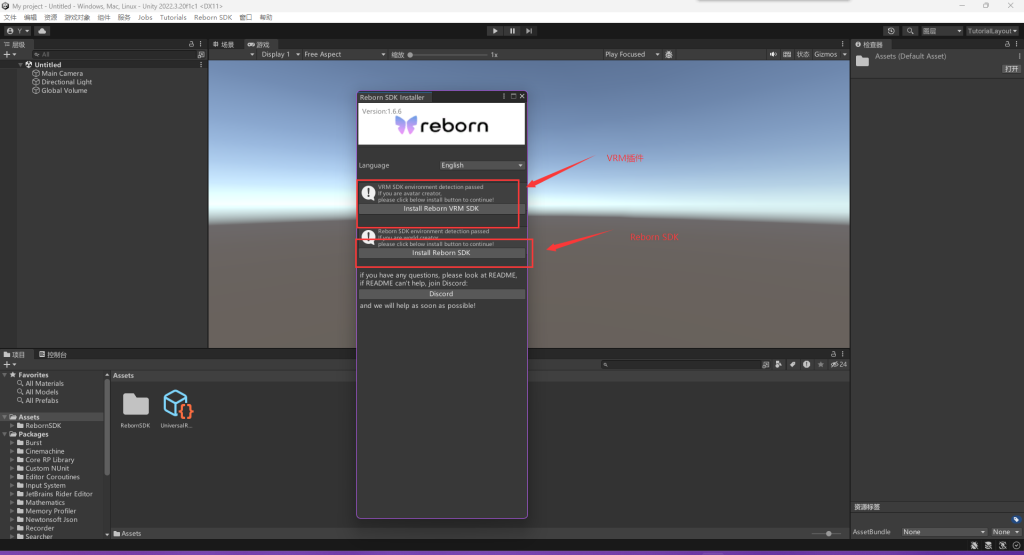This screenshot has height=555, width=1024.
Task: Click the Discord button
Action: click(x=441, y=294)
